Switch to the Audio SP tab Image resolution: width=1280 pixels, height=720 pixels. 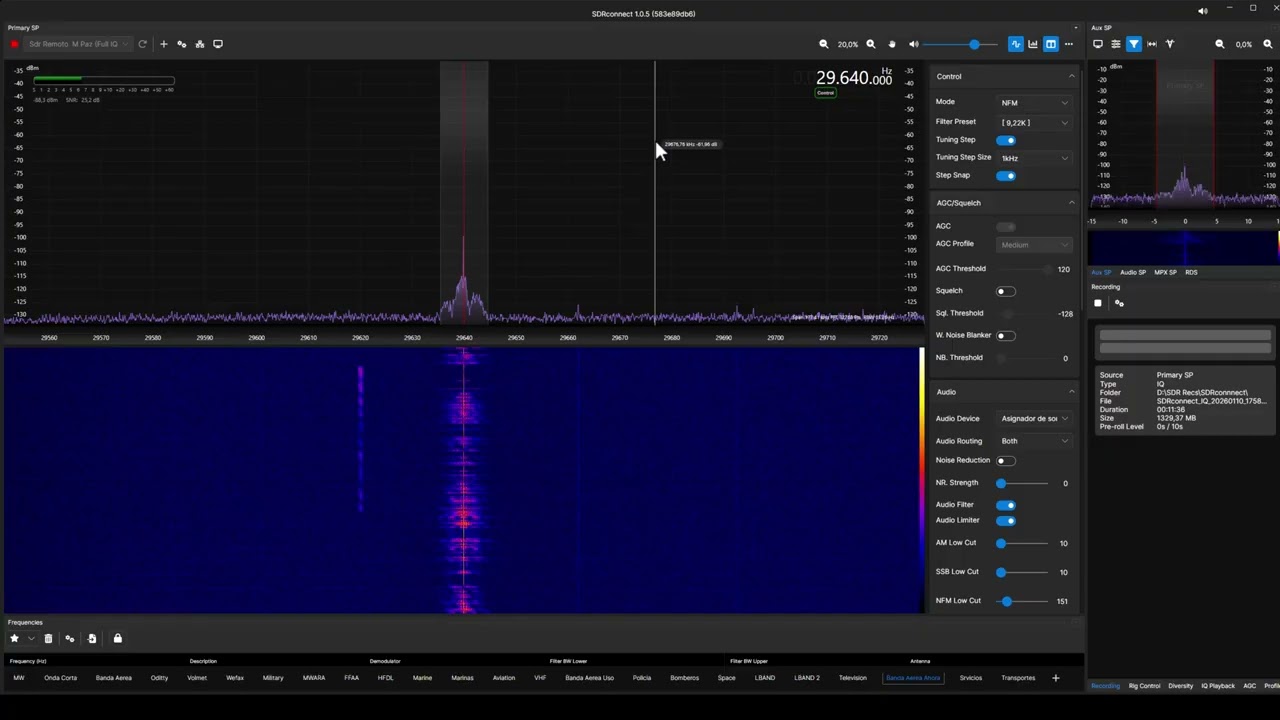[1133, 272]
